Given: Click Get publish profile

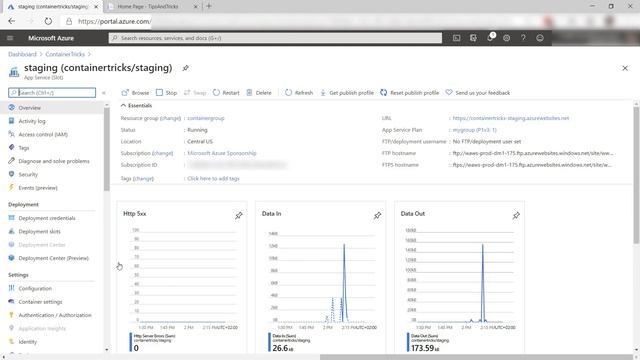Looking at the screenshot, I should [347, 93].
